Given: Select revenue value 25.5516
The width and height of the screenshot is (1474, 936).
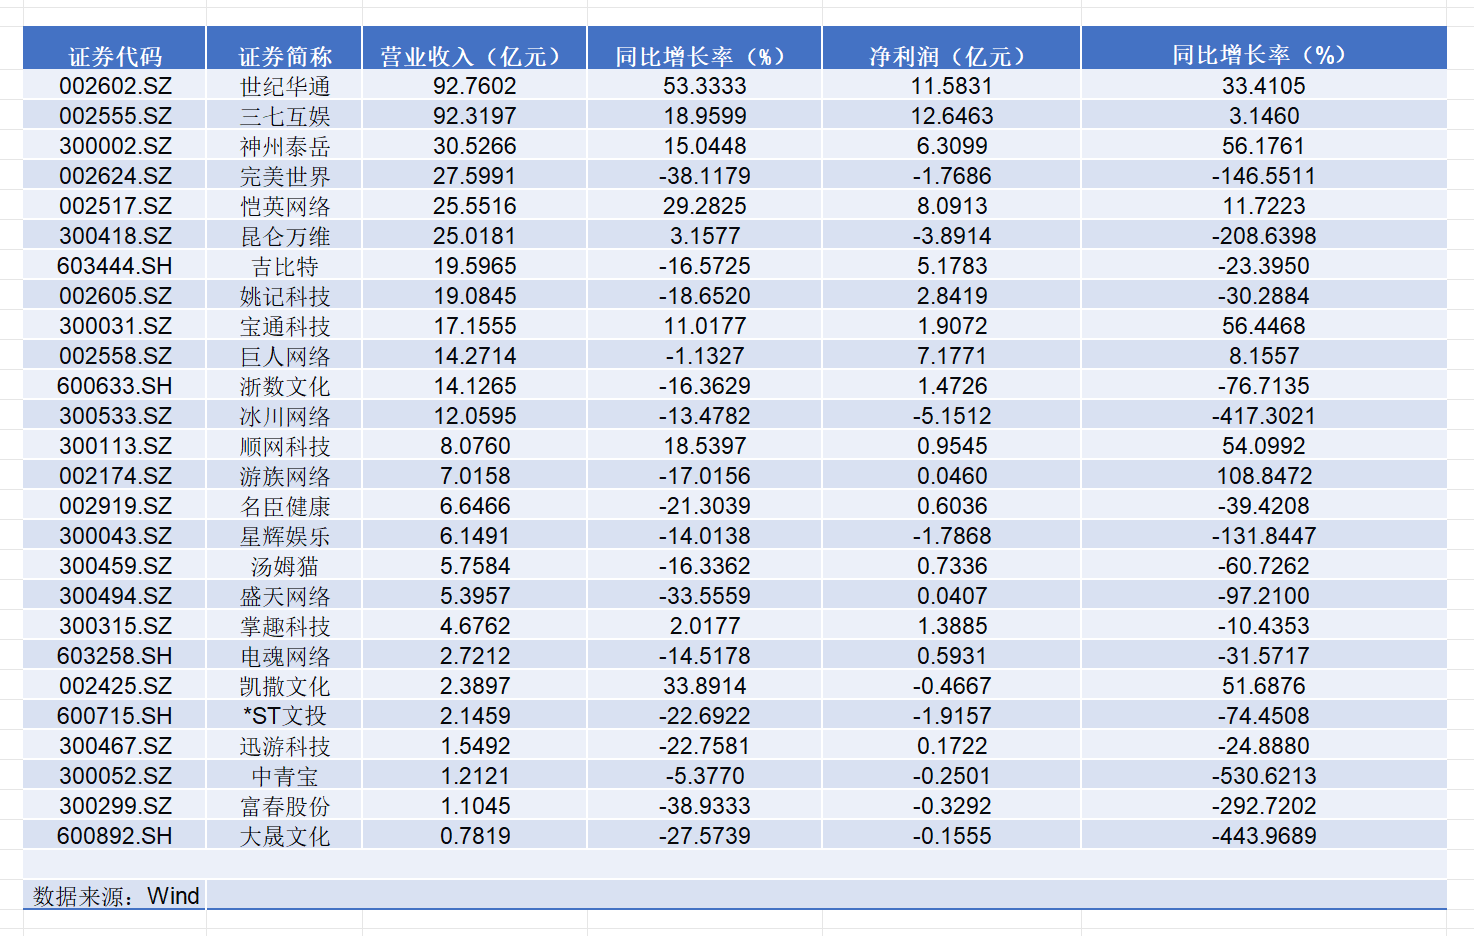Looking at the screenshot, I should (475, 206).
